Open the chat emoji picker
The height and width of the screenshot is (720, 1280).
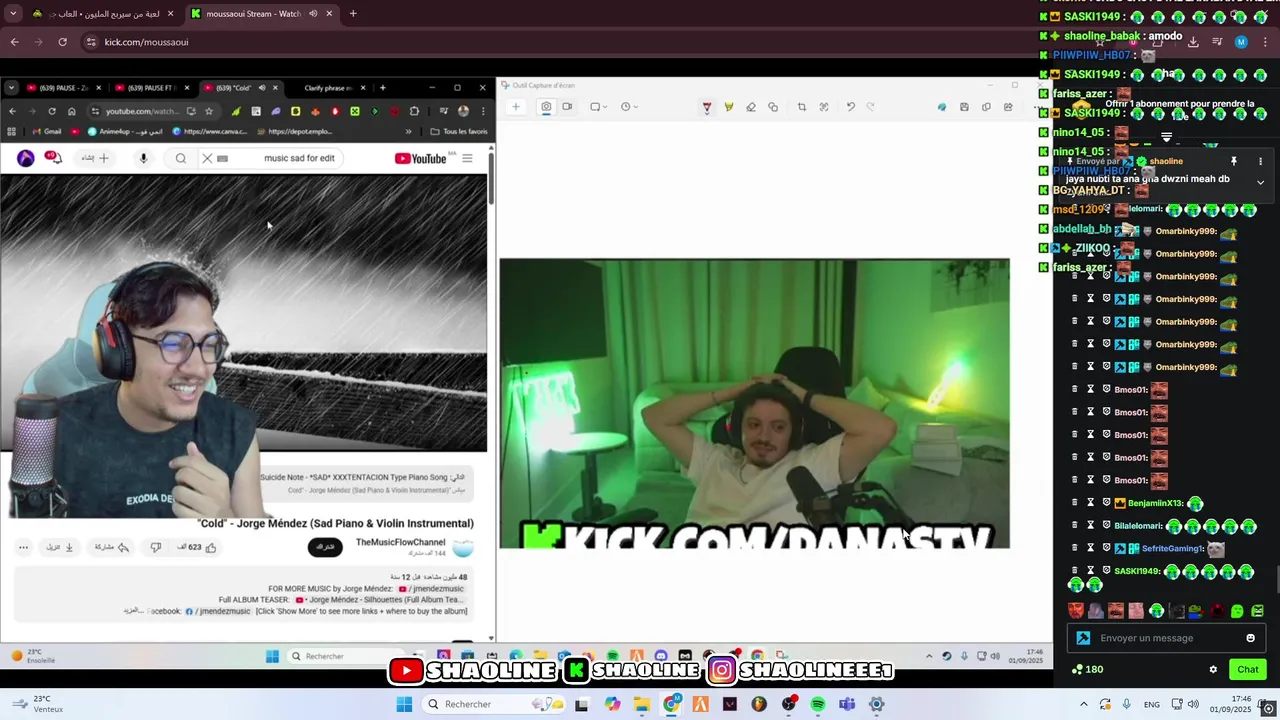[1250, 638]
